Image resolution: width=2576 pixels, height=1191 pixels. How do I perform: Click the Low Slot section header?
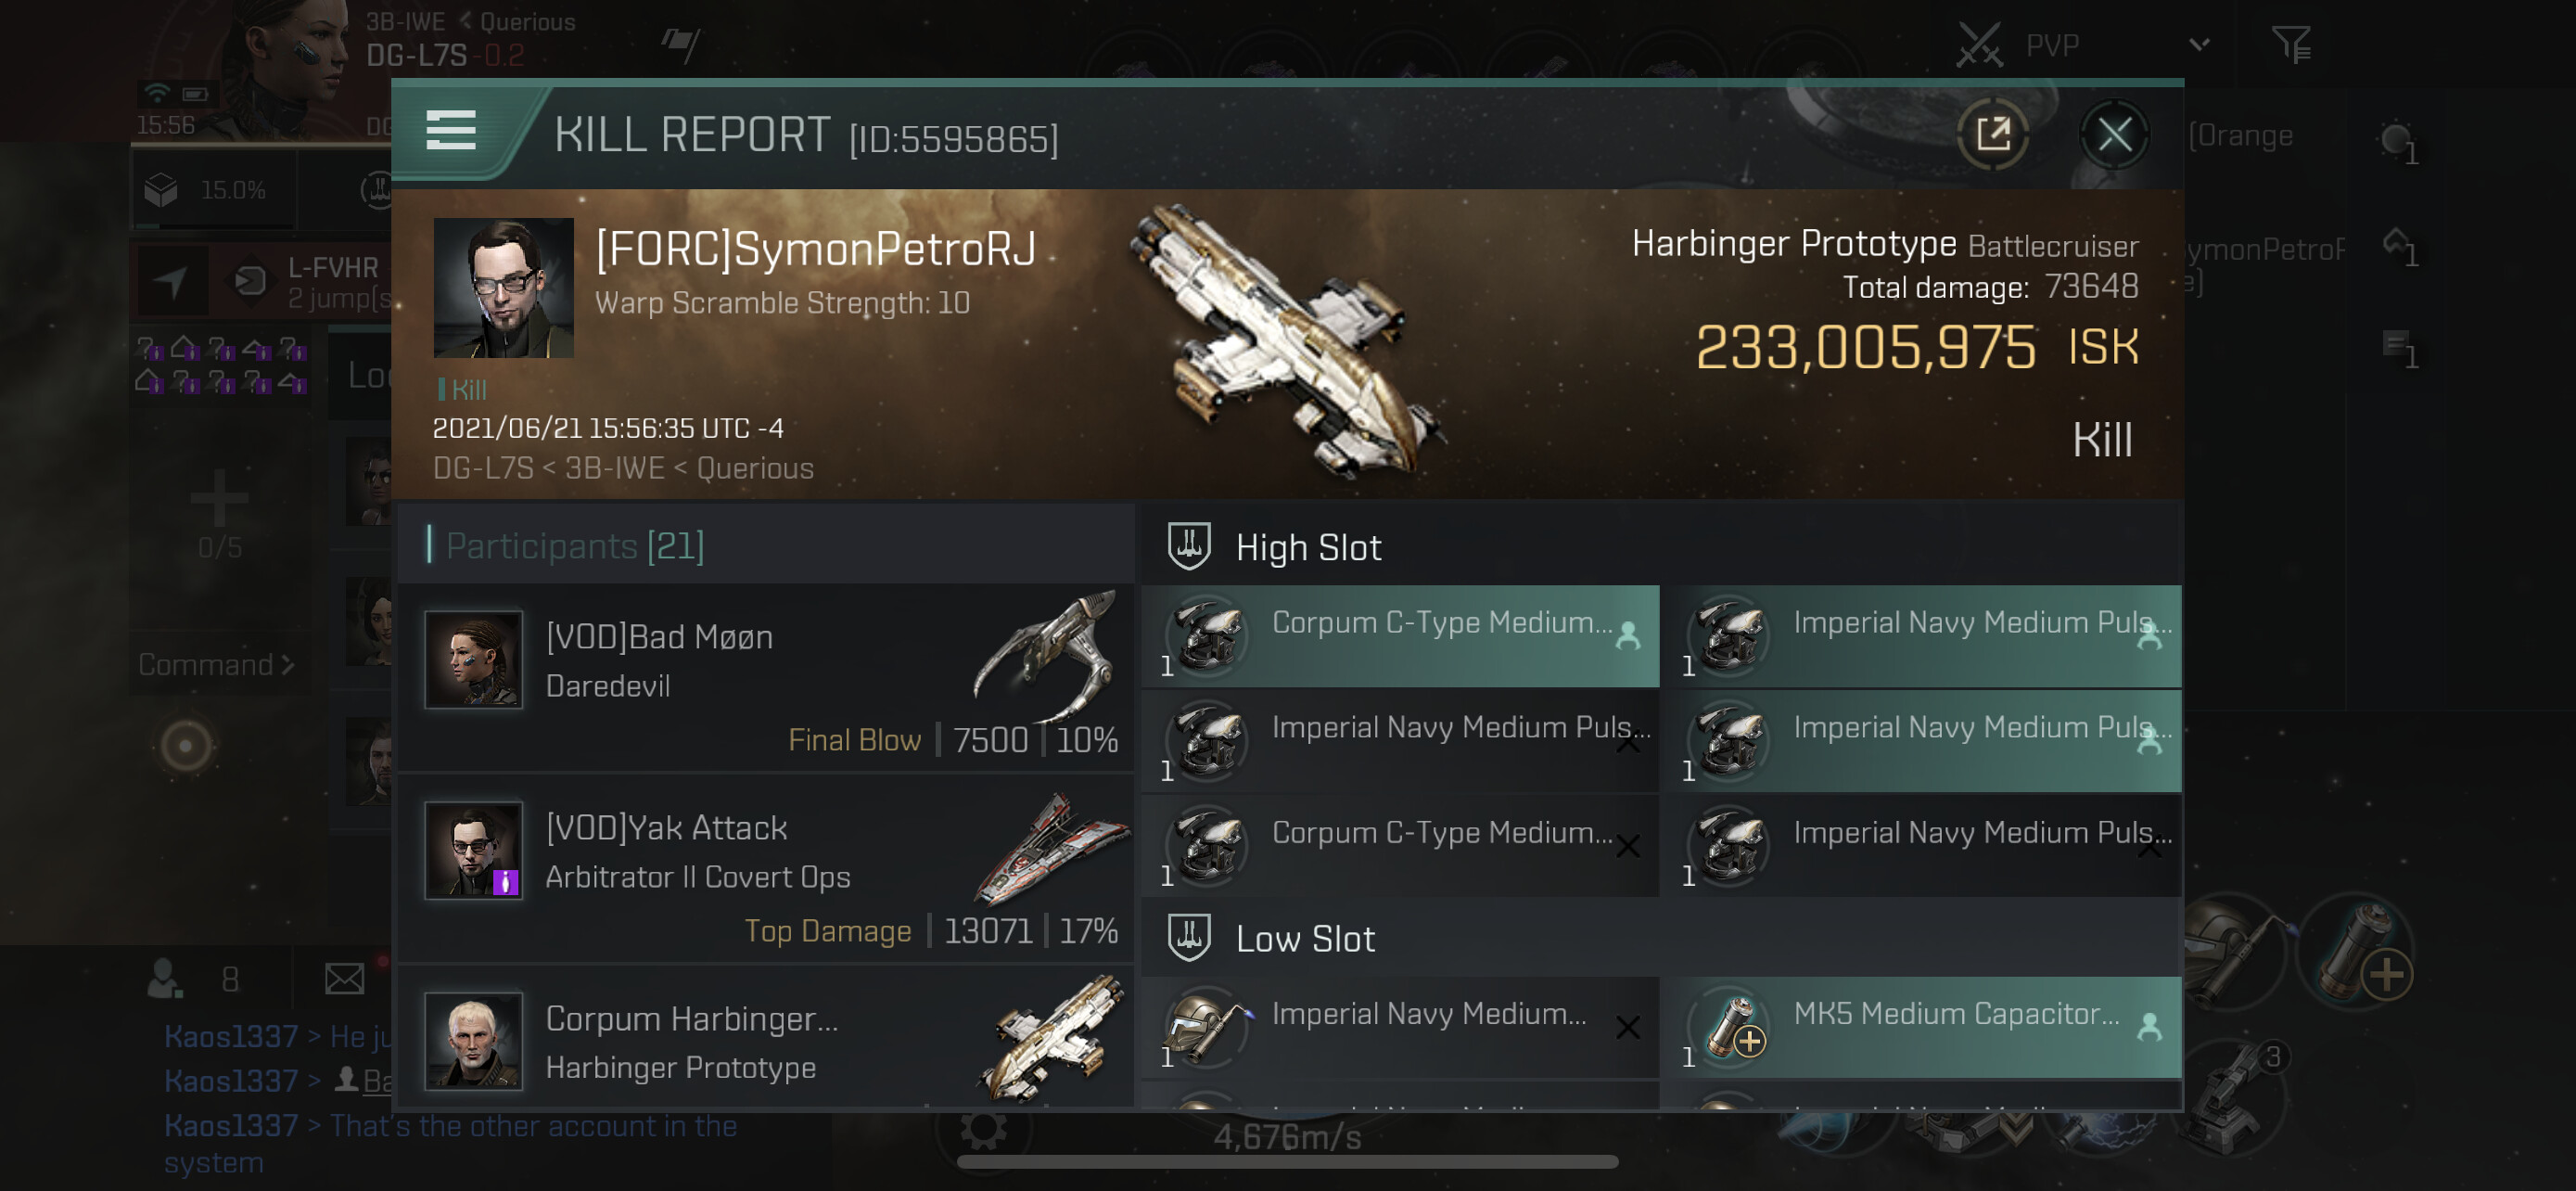pos(1304,939)
